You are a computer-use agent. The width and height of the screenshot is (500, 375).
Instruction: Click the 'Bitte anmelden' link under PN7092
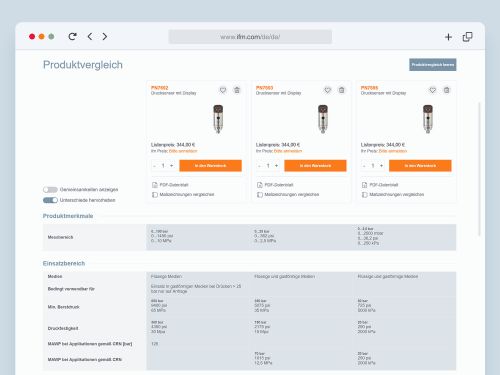coord(183,151)
